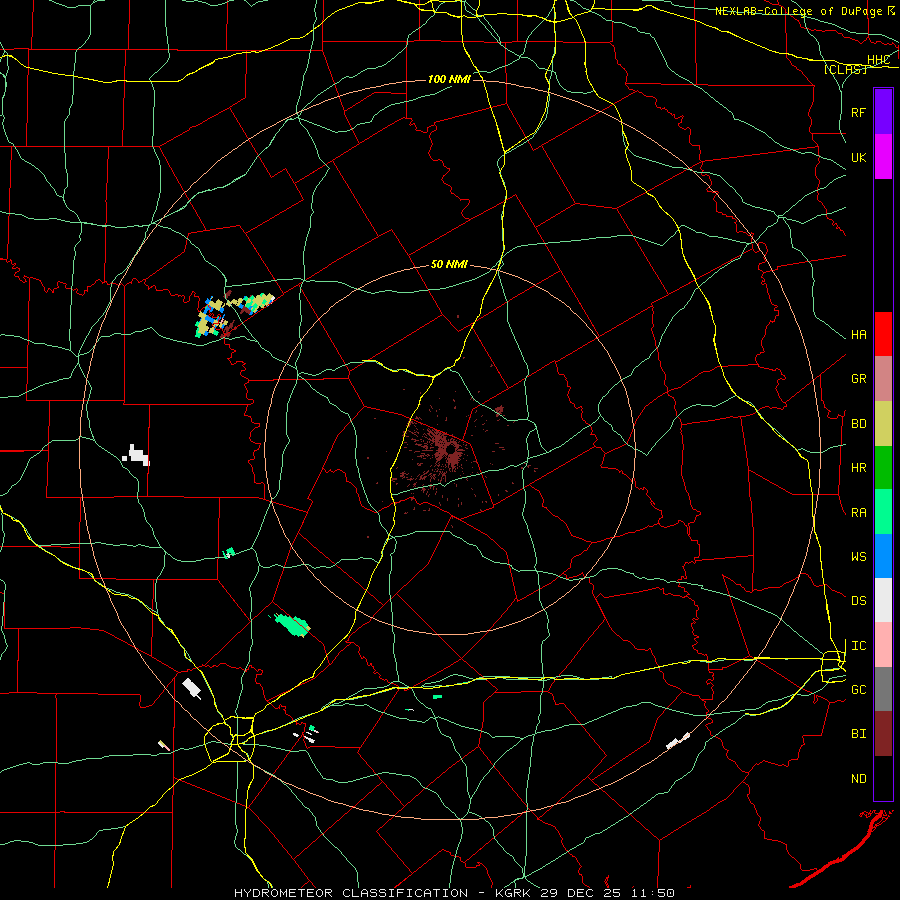Click the 'HR' legend label
Image resolution: width=900 pixels, height=900 pixels.
[x=858, y=467]
